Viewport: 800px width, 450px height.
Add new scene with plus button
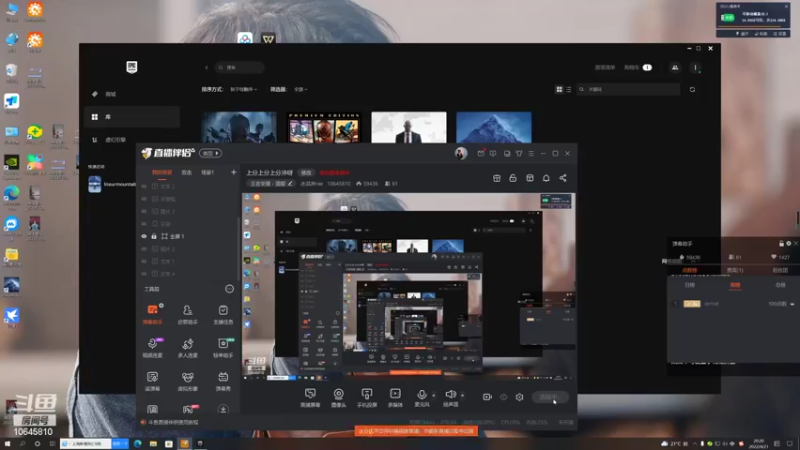click(x=234, y=172)
